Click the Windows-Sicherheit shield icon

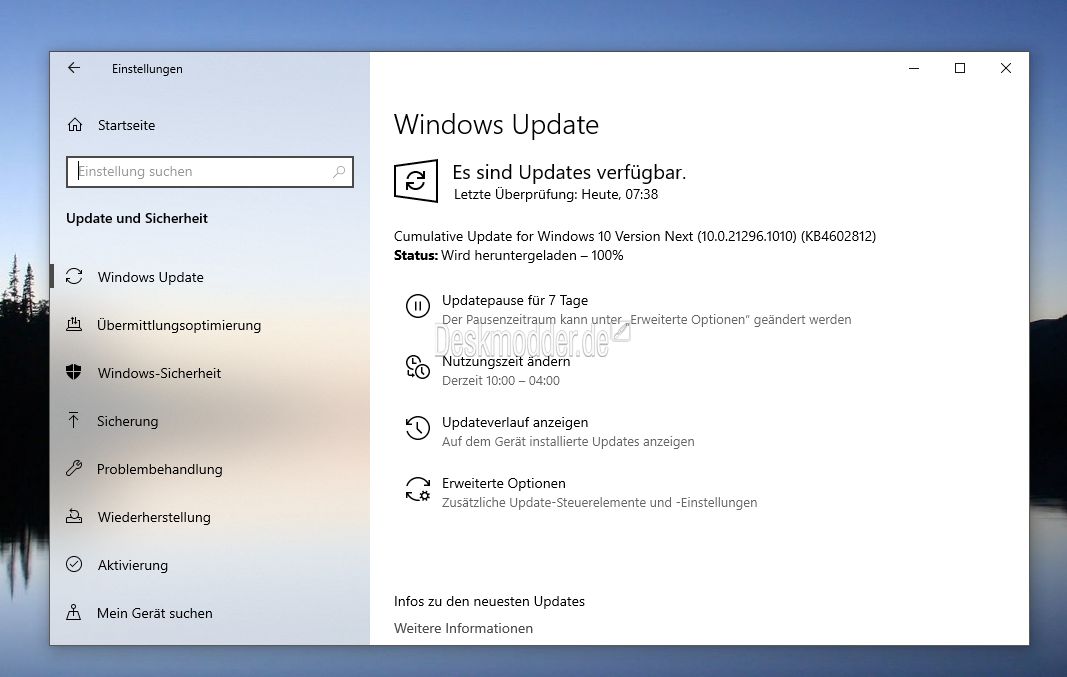pos(74,372)
